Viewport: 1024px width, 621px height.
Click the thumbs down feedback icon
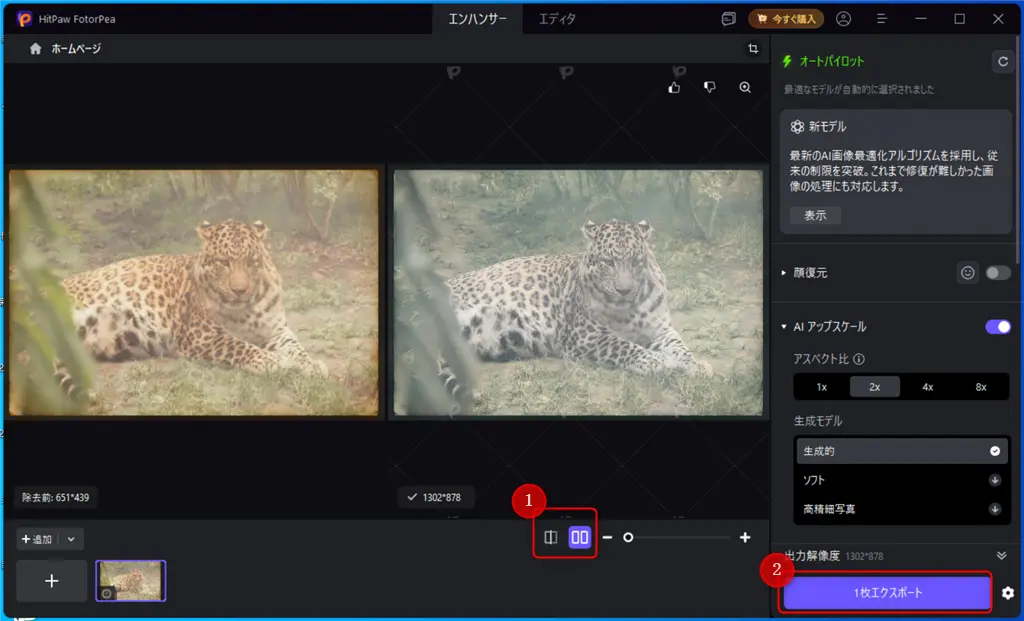[709, 87]
